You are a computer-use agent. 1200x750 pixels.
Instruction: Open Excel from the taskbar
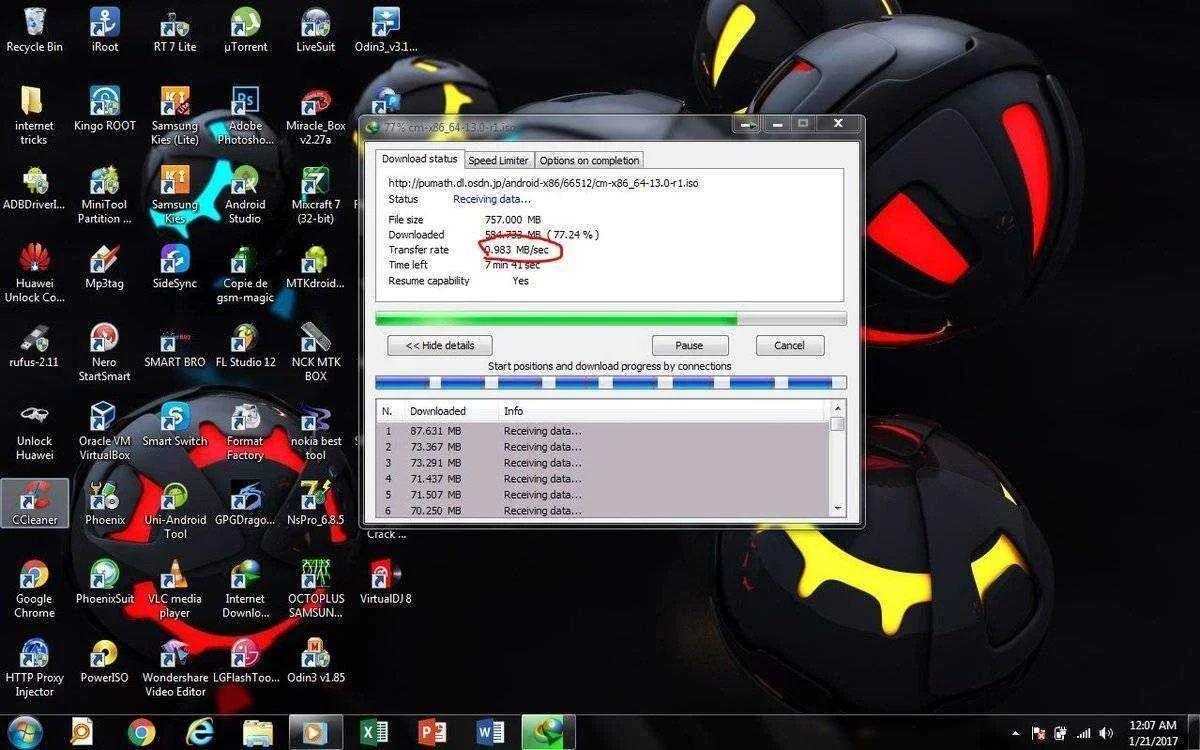pos(375,732)
